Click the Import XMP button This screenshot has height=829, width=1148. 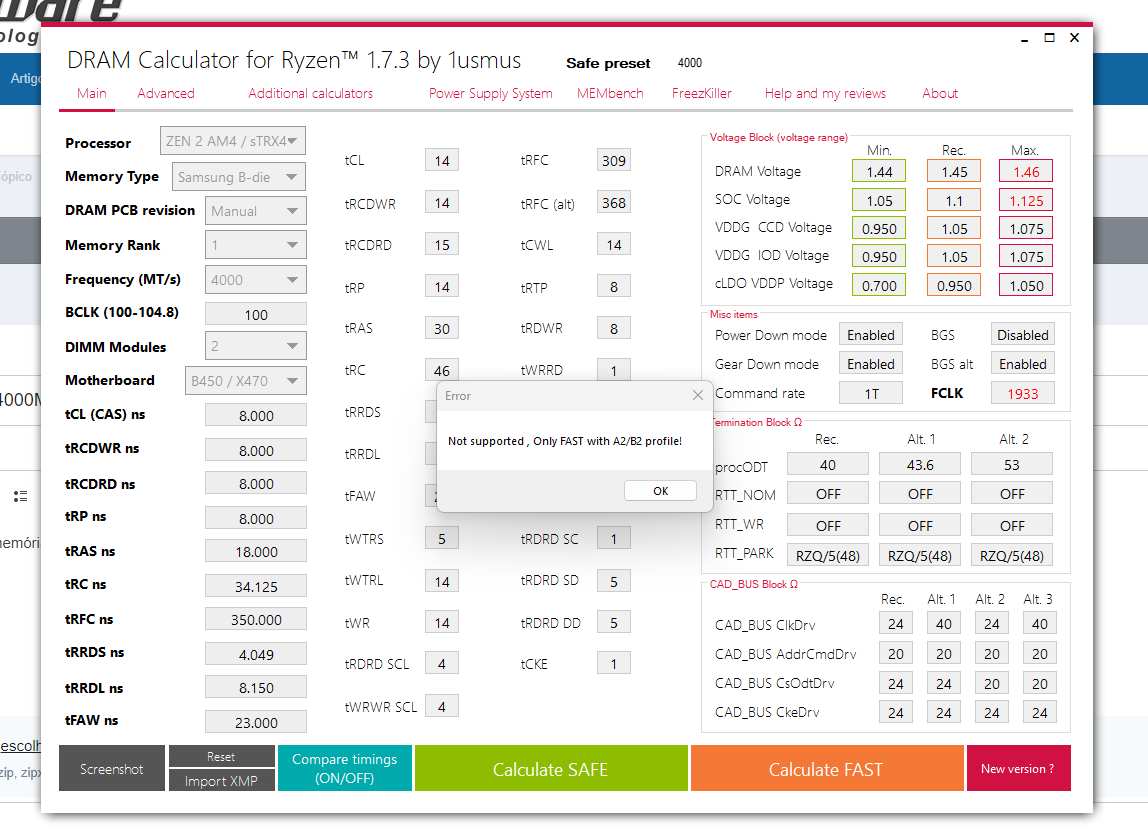(x=221, y=781)
